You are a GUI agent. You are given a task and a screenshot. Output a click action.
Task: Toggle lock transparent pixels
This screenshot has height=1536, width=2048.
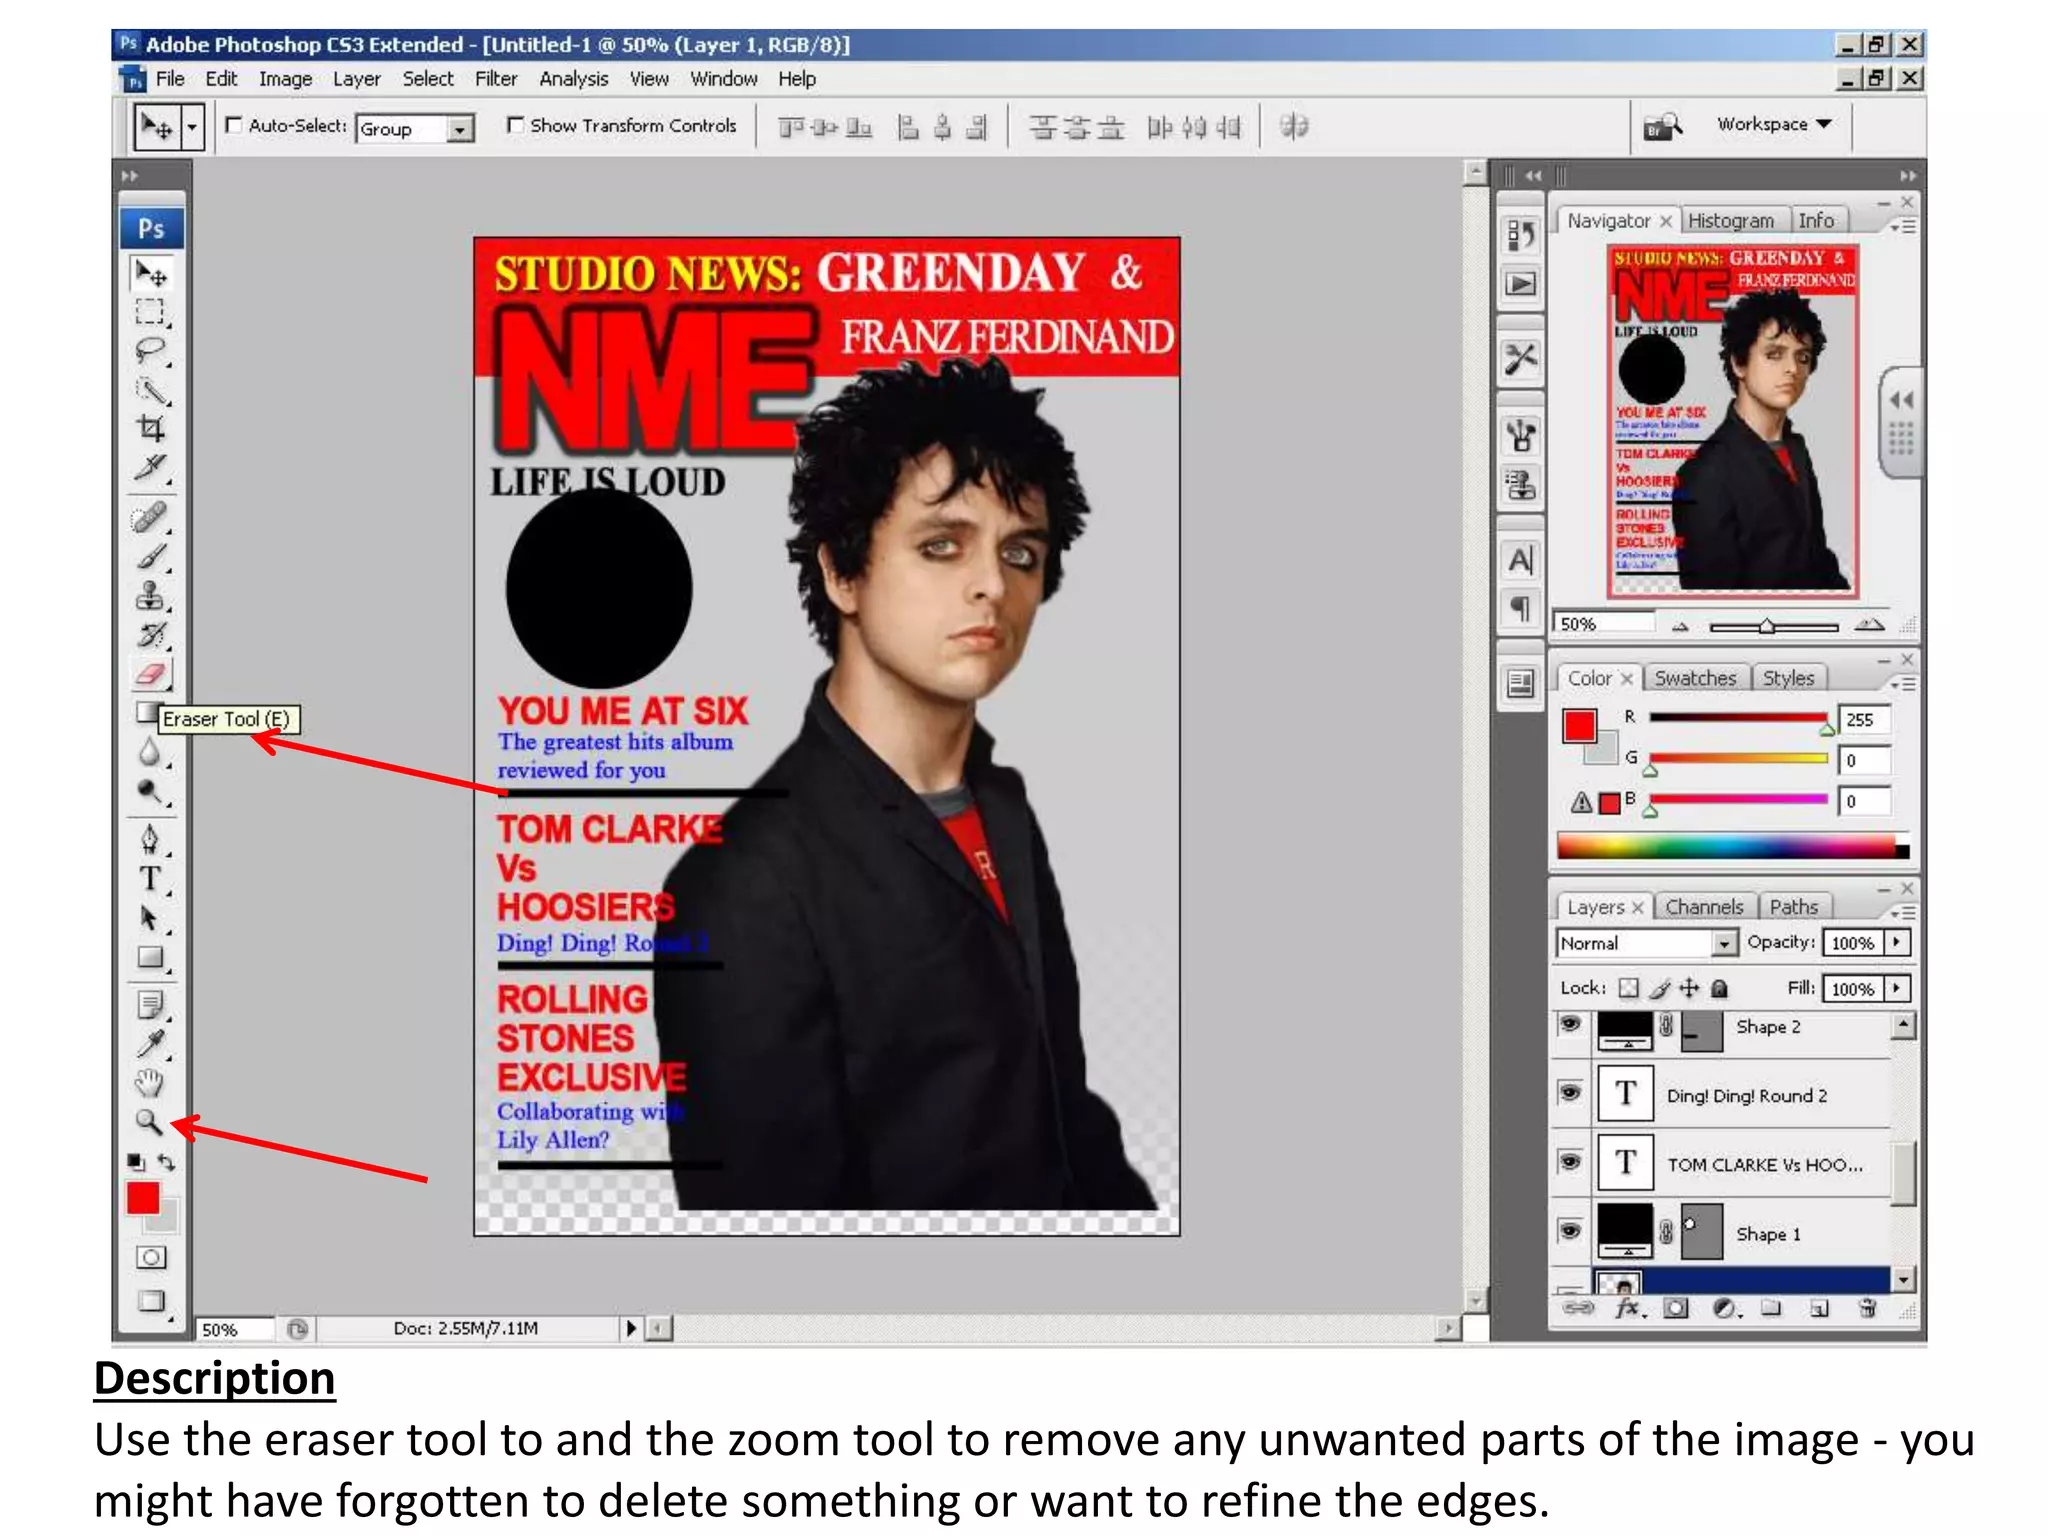pos(1629,988)
